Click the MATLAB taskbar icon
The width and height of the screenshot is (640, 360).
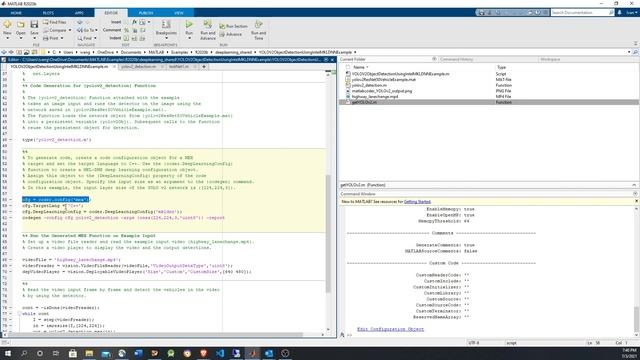(x=252, y=353)
